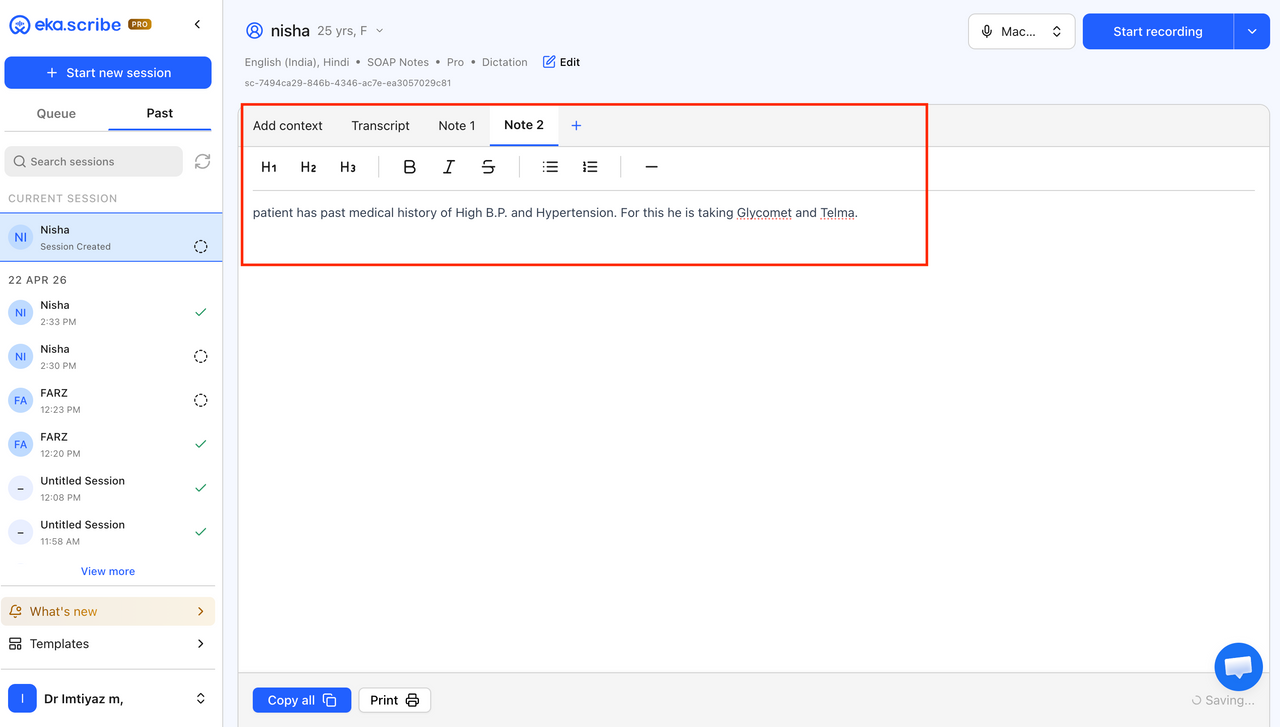Toggle bold formatting in the editor toolbar
1280x727 pixels.
[409, 167]
